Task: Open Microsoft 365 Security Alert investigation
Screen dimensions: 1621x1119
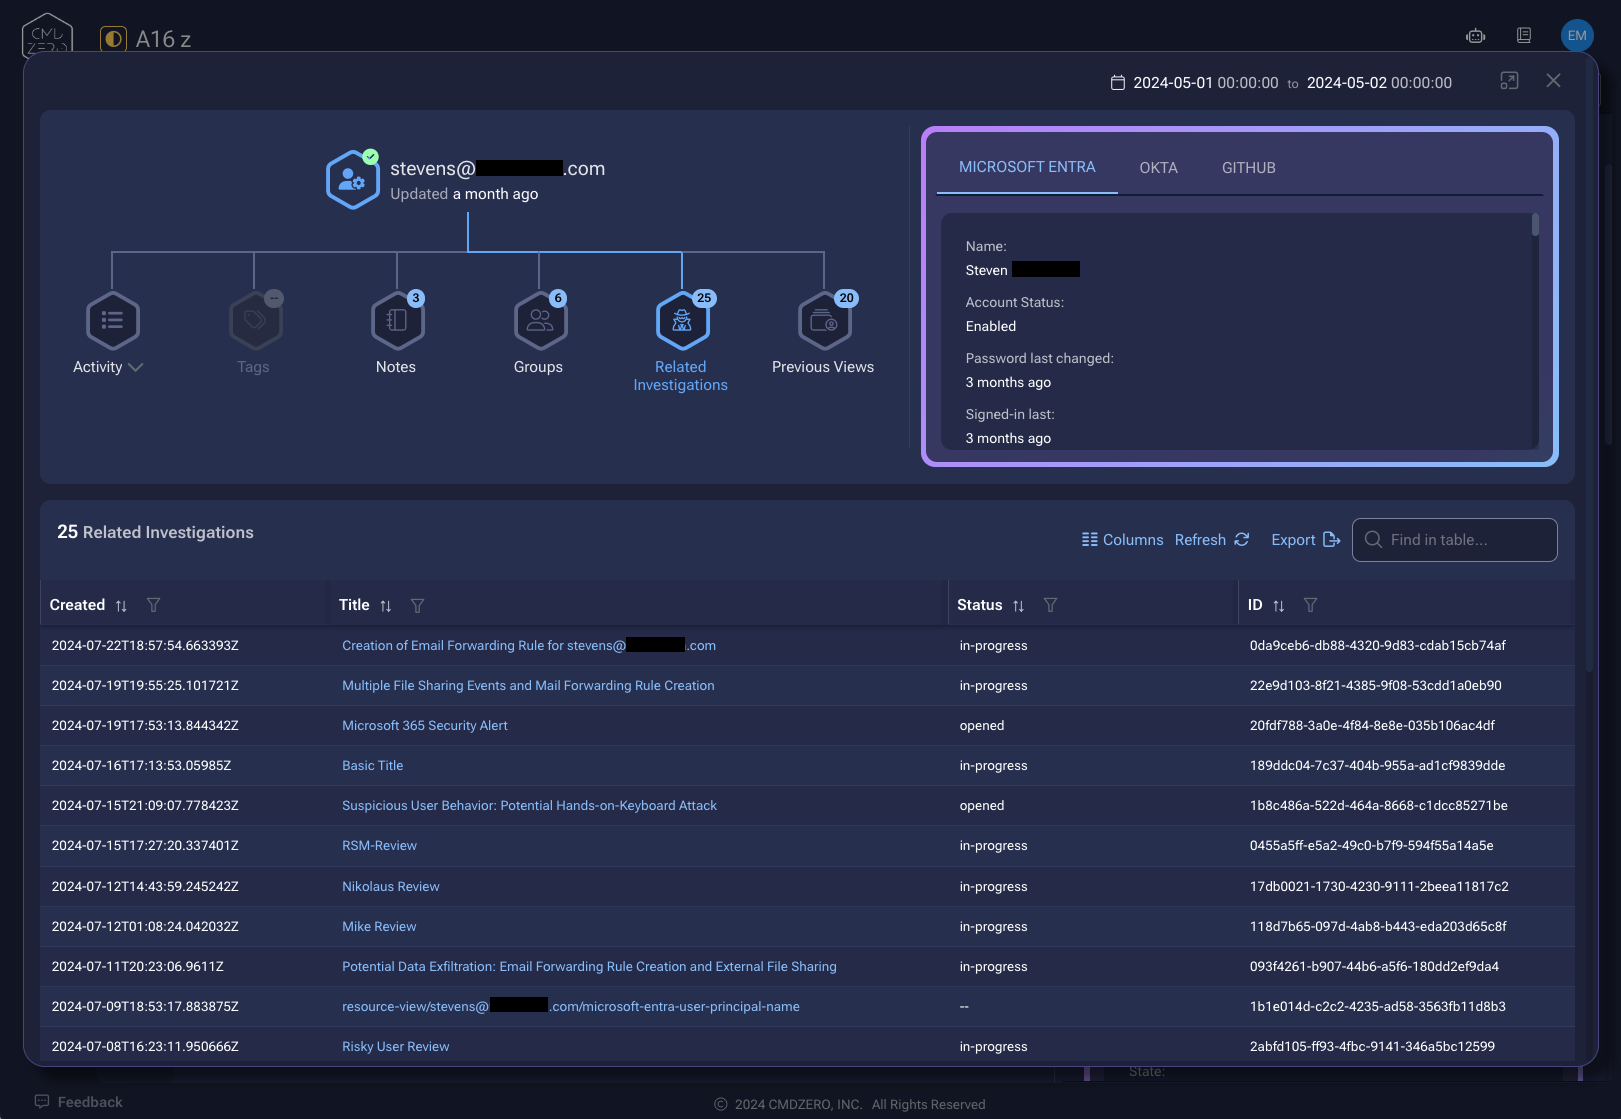Action: point(425,726)
